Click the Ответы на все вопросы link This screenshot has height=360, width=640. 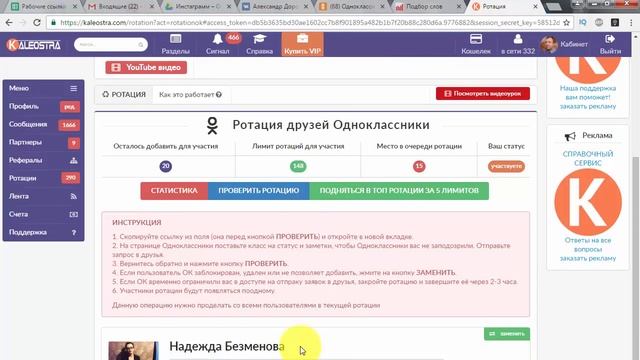[588, 244]
